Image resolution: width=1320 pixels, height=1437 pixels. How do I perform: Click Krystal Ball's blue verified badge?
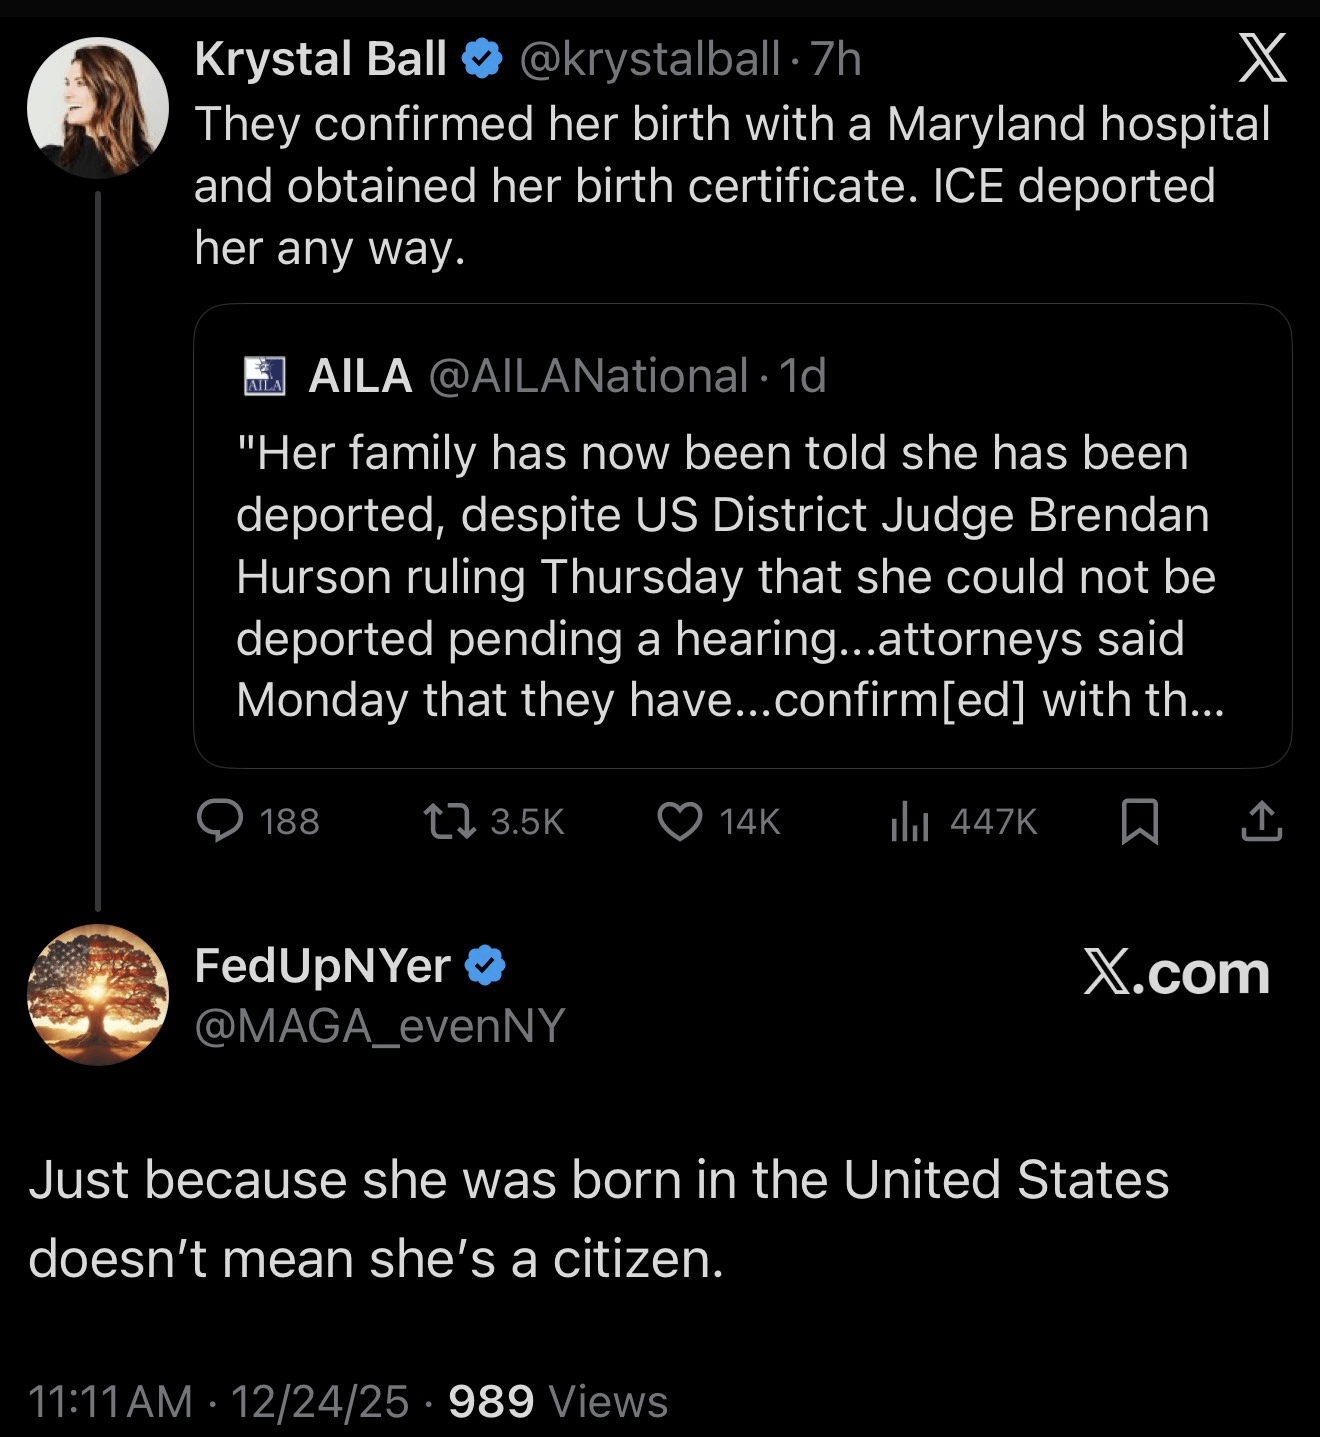tap(482, 59)
